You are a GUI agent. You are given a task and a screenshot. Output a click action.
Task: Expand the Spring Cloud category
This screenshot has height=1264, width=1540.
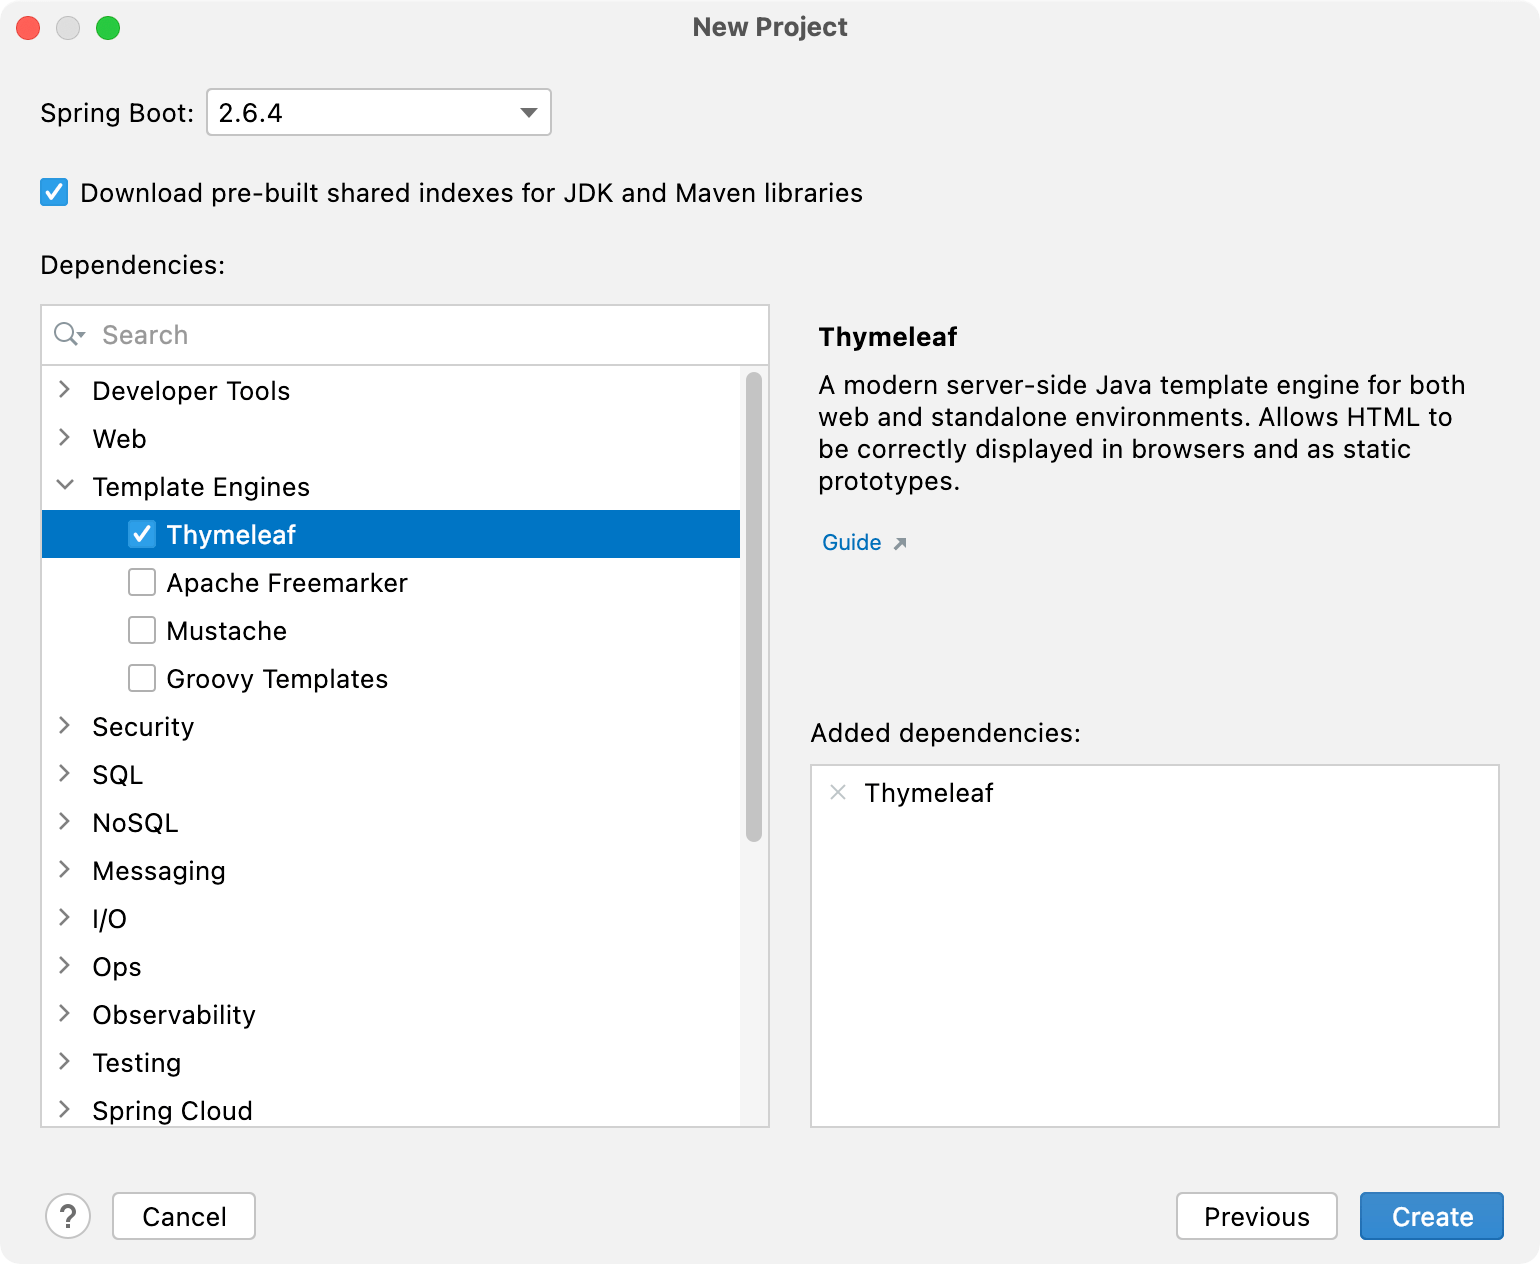pyautogui.click(x=65, y=1110)
